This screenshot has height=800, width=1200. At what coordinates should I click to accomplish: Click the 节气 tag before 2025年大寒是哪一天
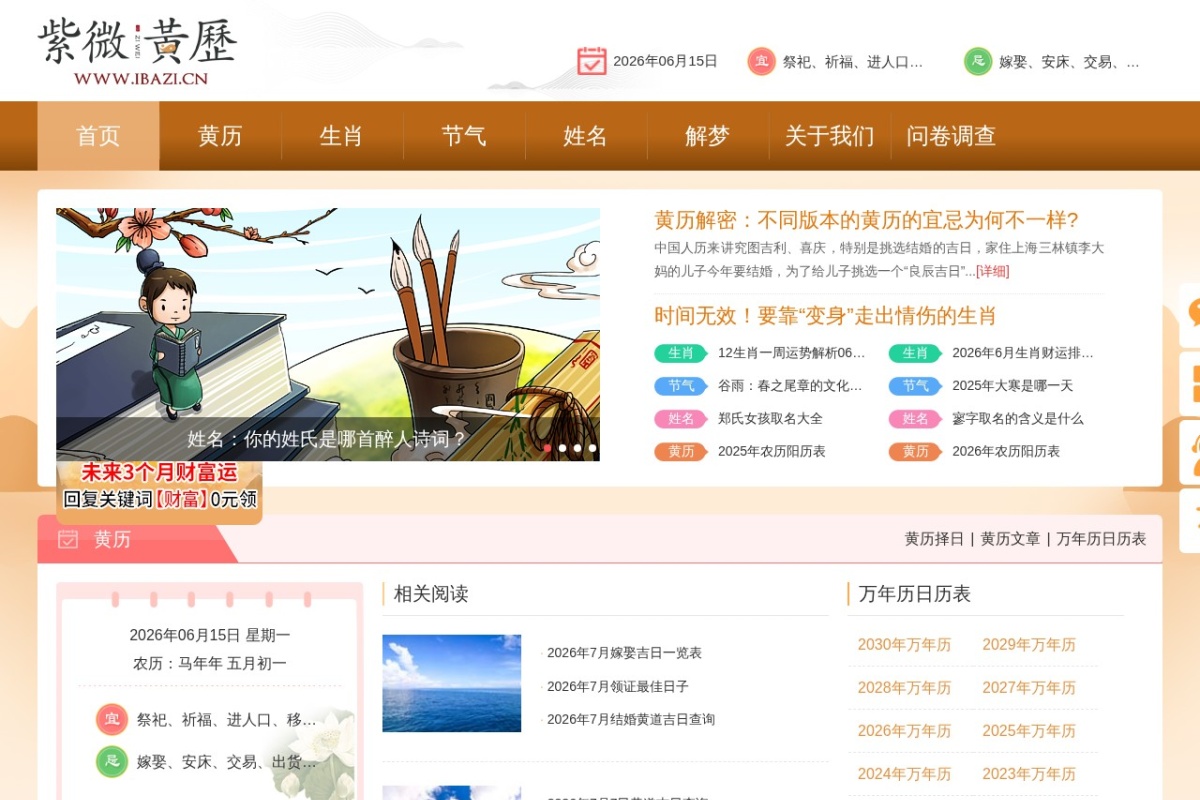tap(915, 386)
